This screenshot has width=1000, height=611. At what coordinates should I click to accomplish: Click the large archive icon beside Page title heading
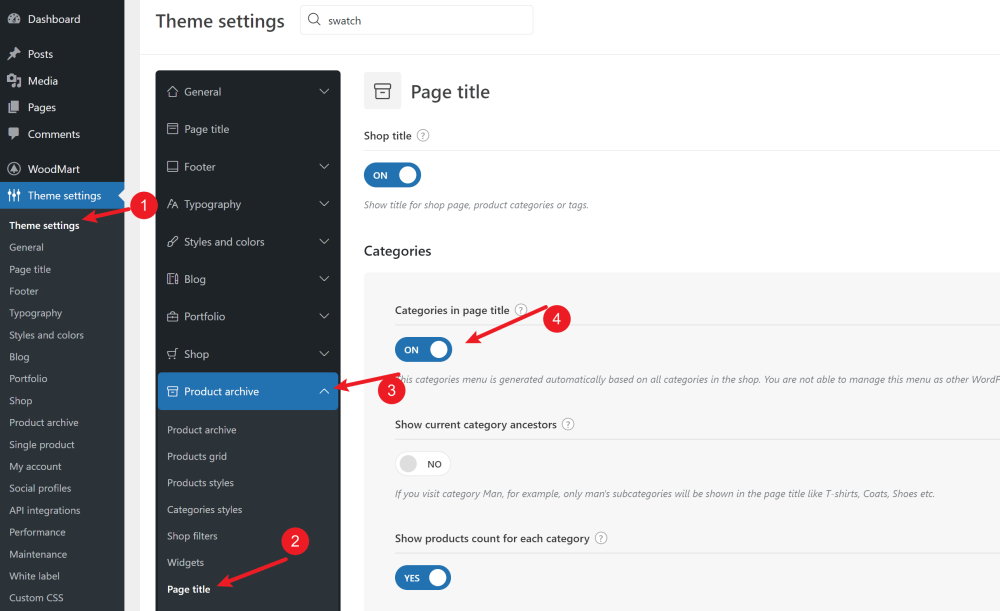(382, 91)
